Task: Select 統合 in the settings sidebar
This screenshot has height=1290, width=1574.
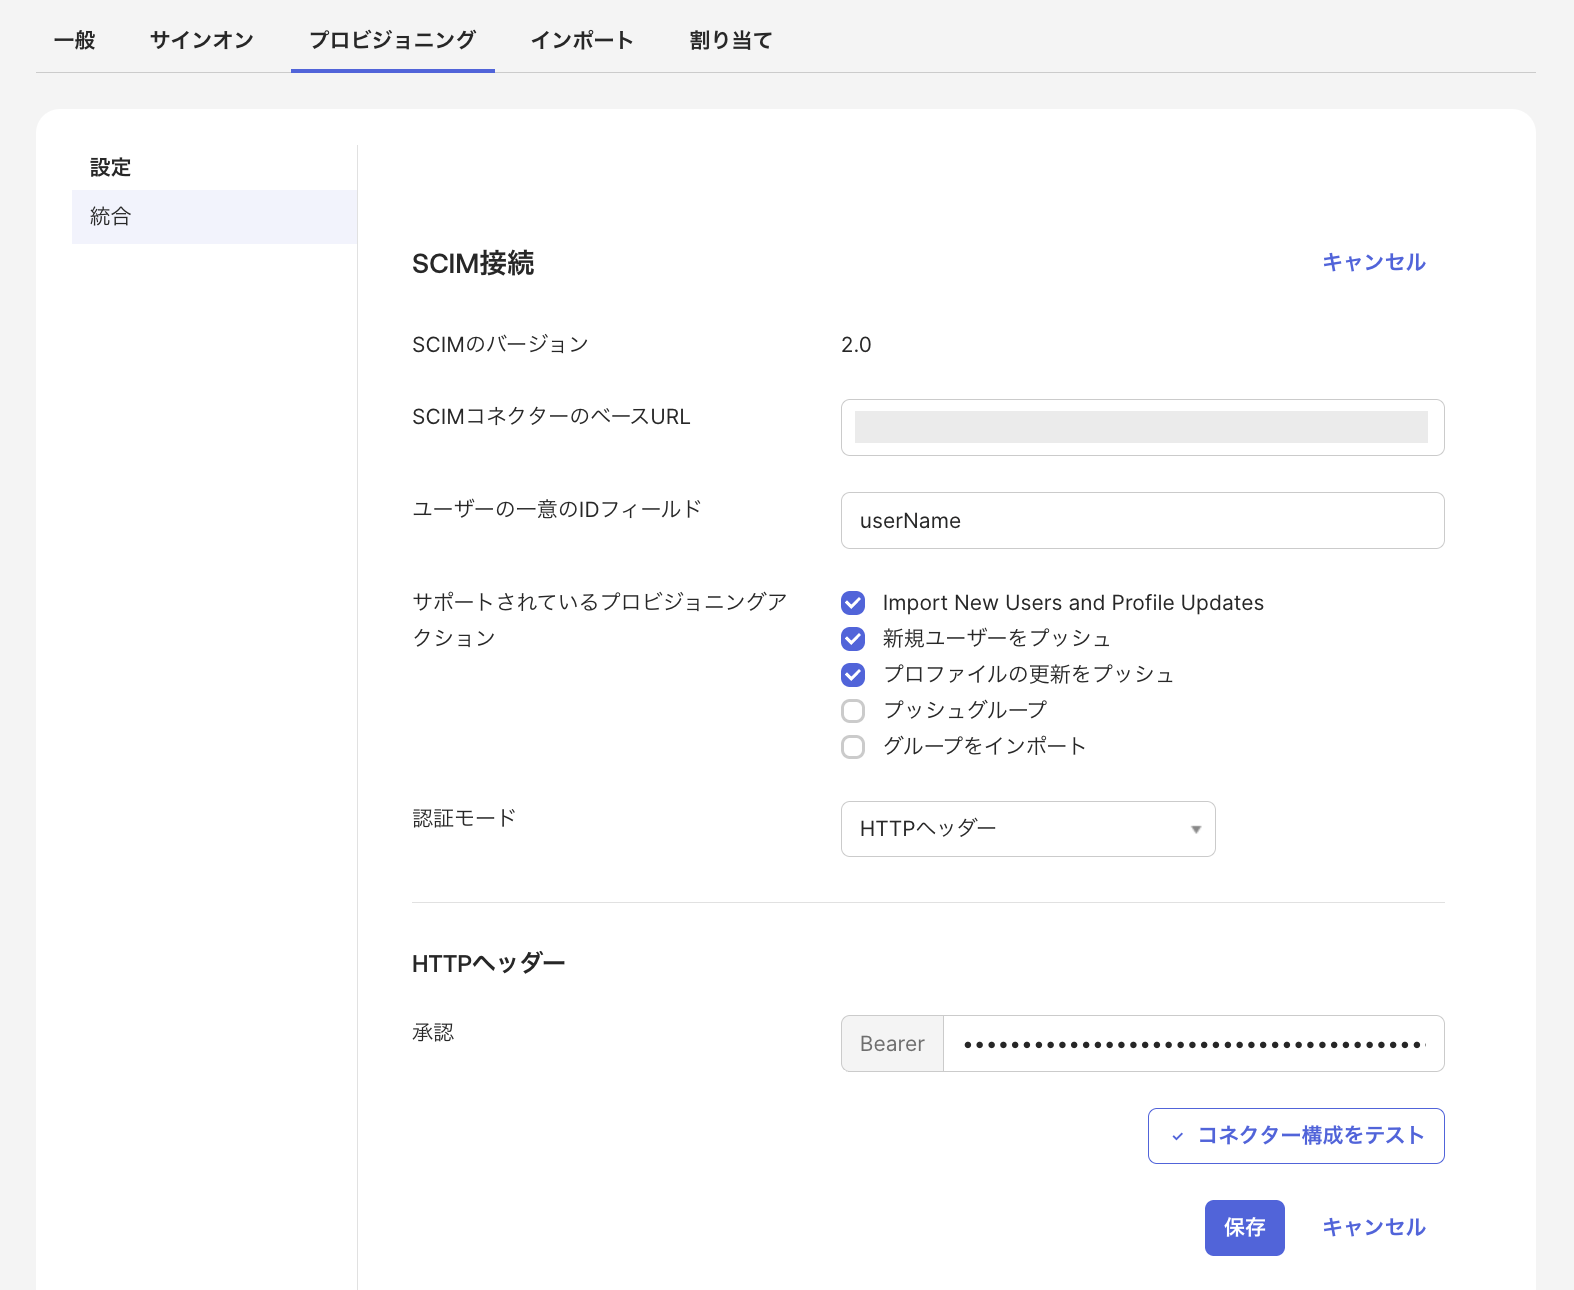Action: tap(214, 216)
